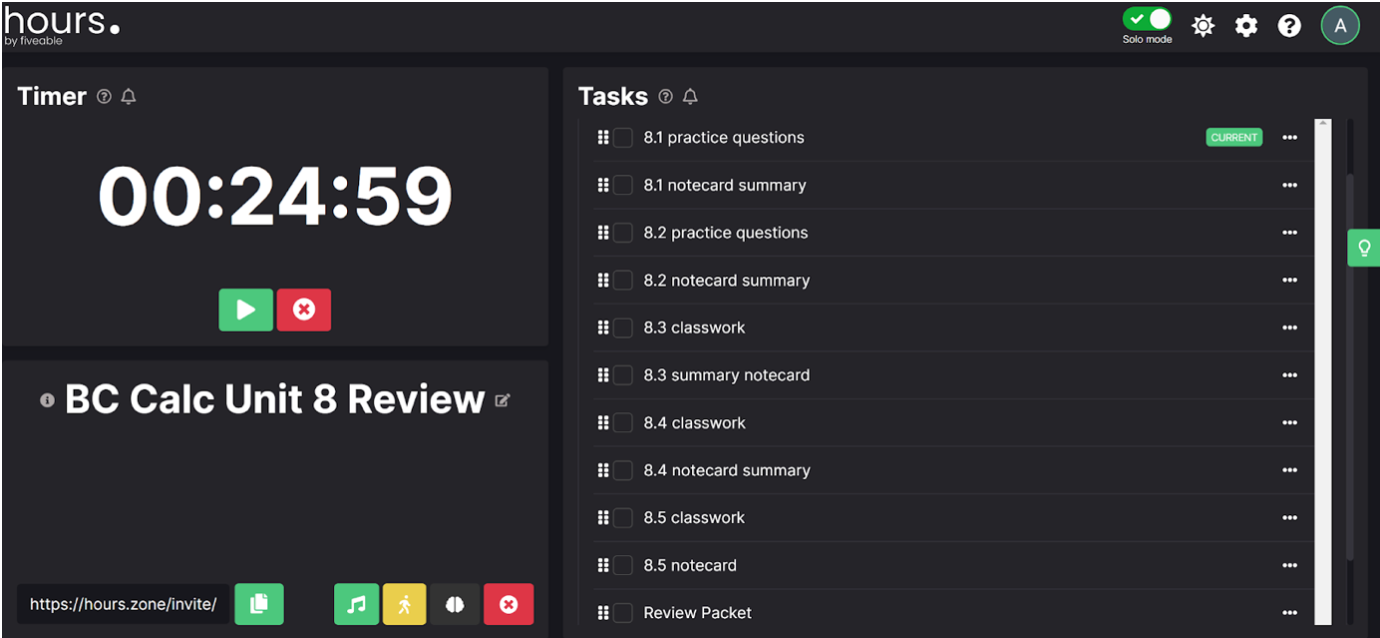Open more options for 8.2 practice questions
Screen dimensions: 1380x638
click(1289, 233)
